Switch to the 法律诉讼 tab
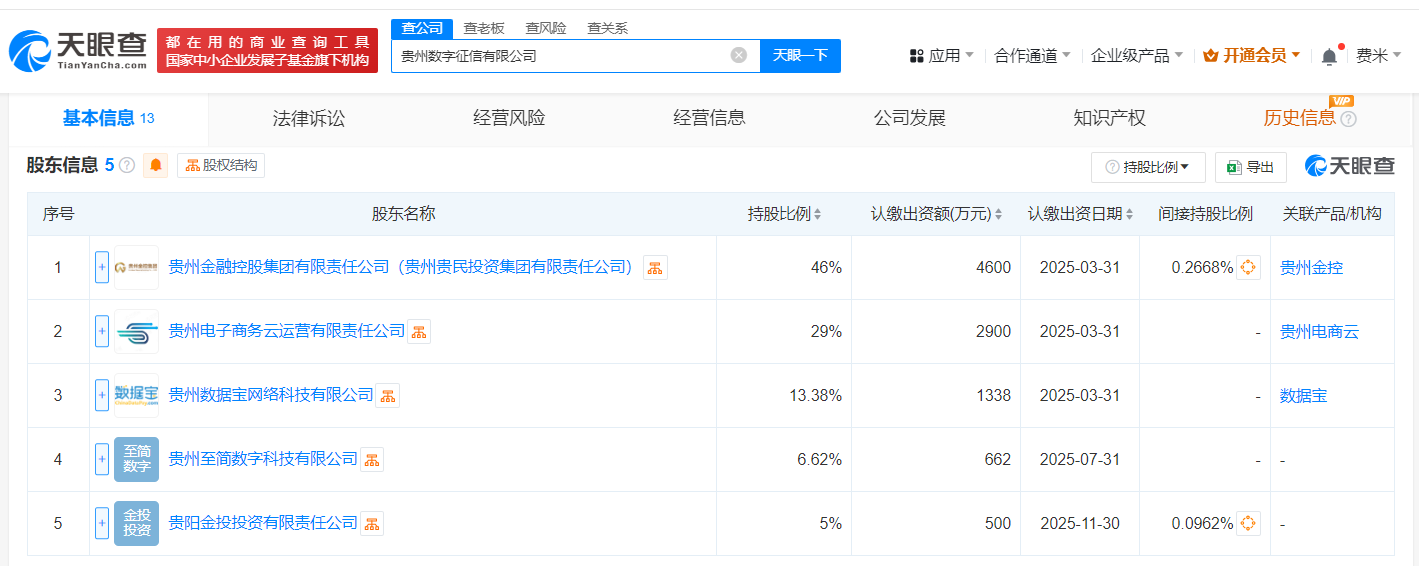1419x566 pixels. coord(308,119)
